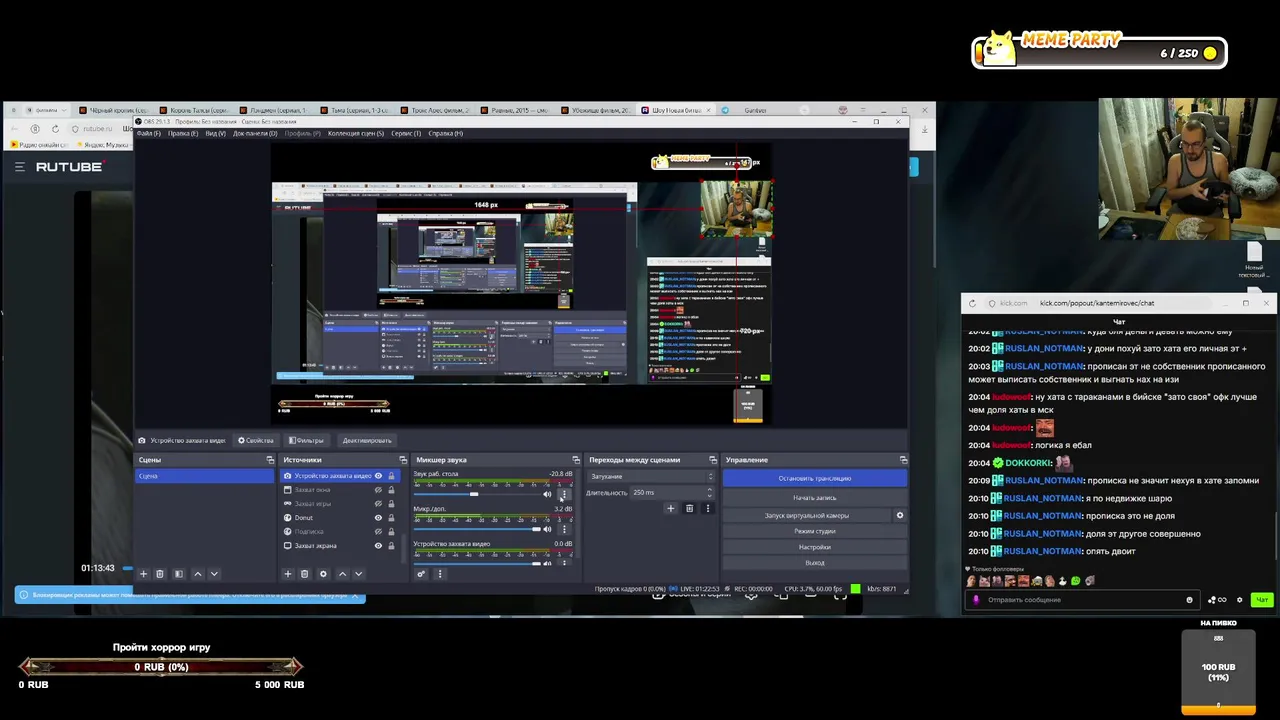This screenshot has height=720, width=1280.
Task: Delete scene using trash icon in Сцены panel
Action: click(160, 574)
